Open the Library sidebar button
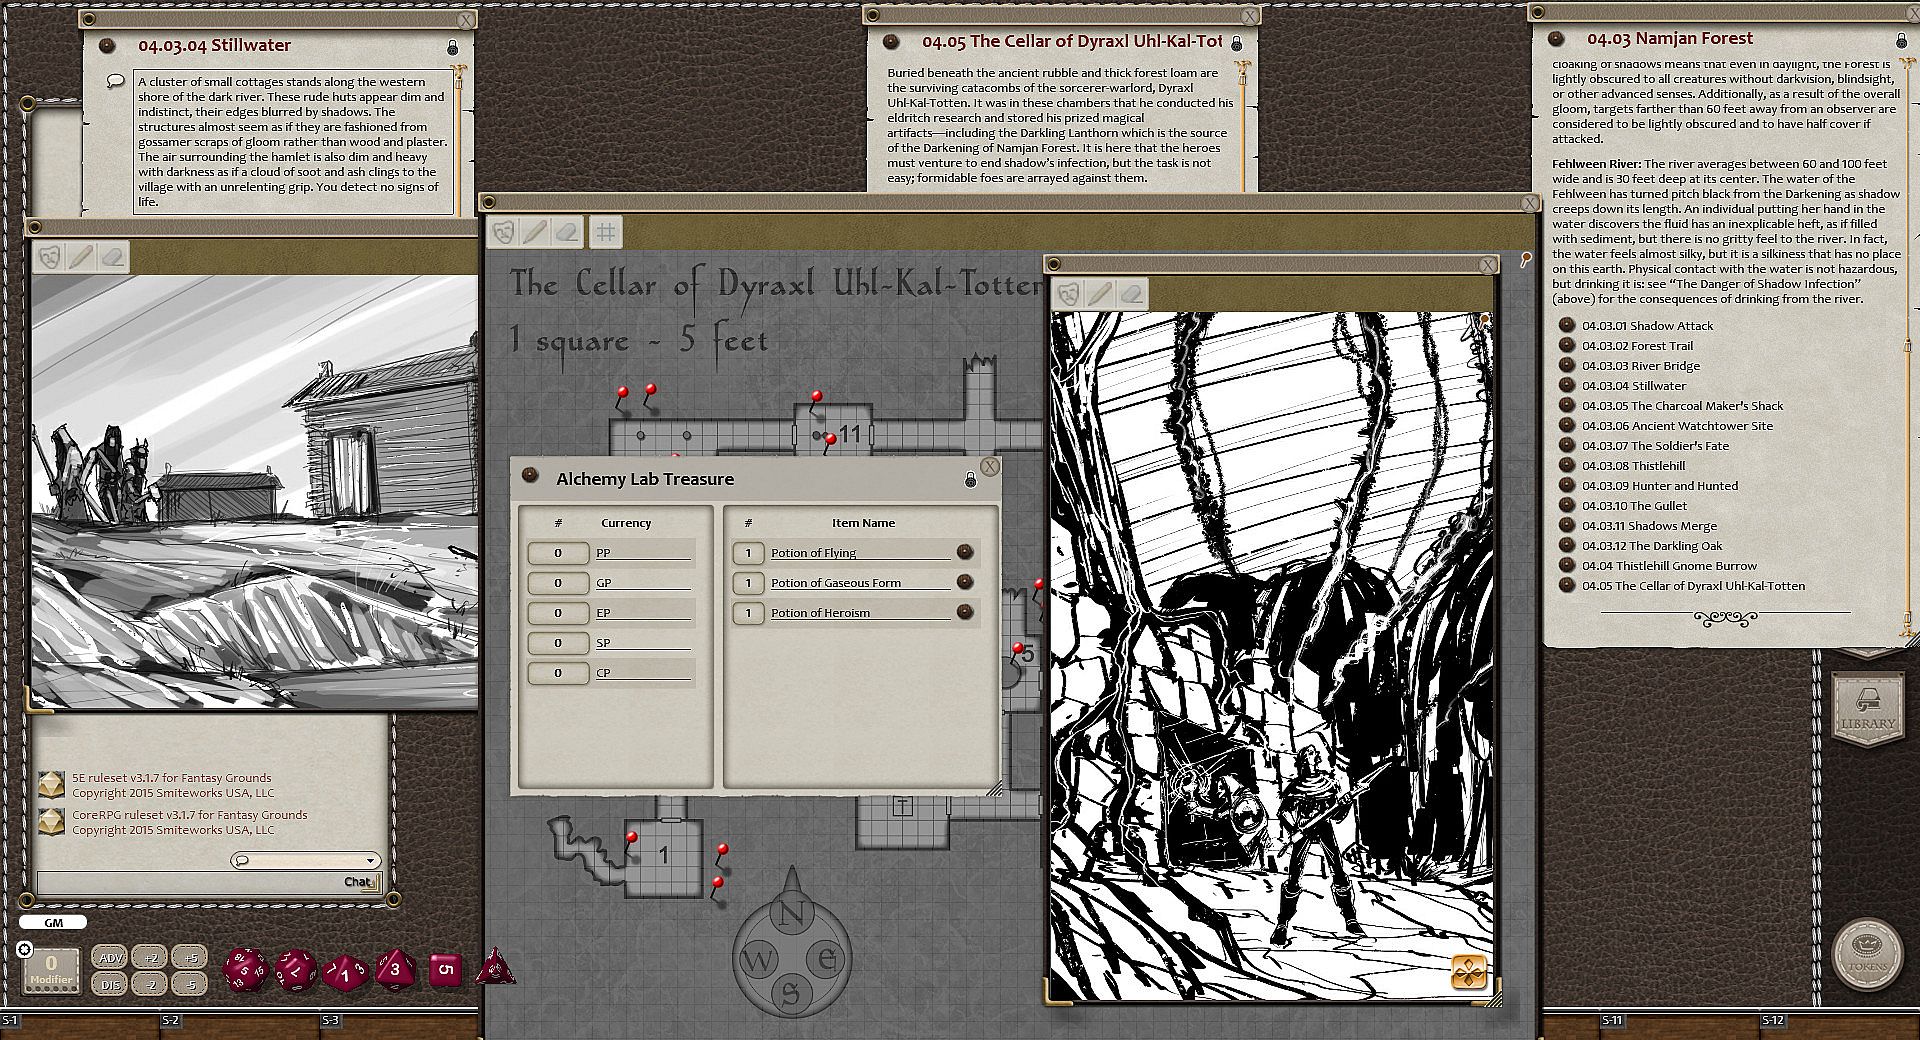Viewport: 1920px width, 1040px height. [x=1867, y=708]
